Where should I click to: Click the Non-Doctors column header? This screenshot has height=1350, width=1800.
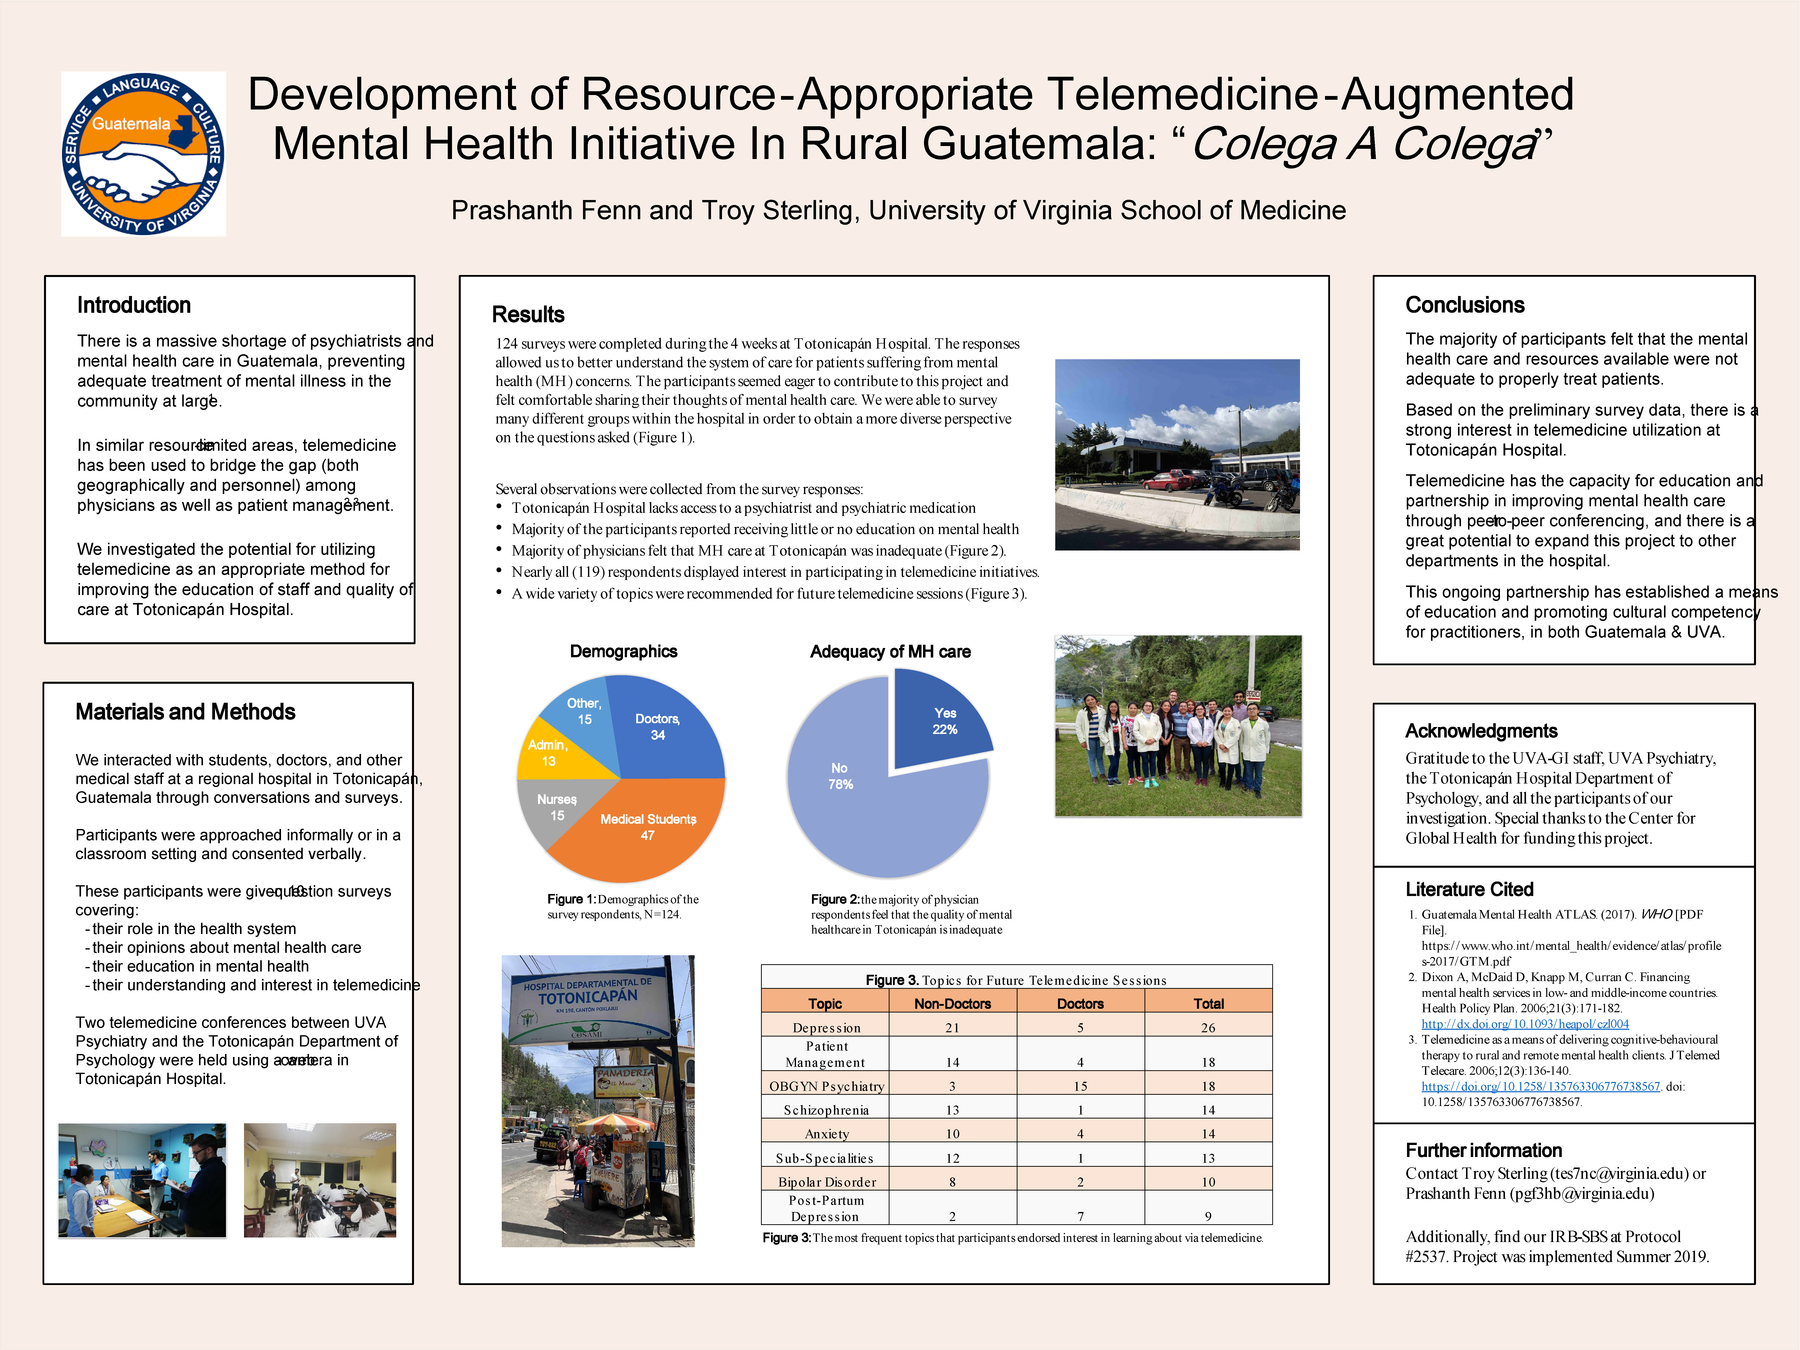tap(952, 1003)
